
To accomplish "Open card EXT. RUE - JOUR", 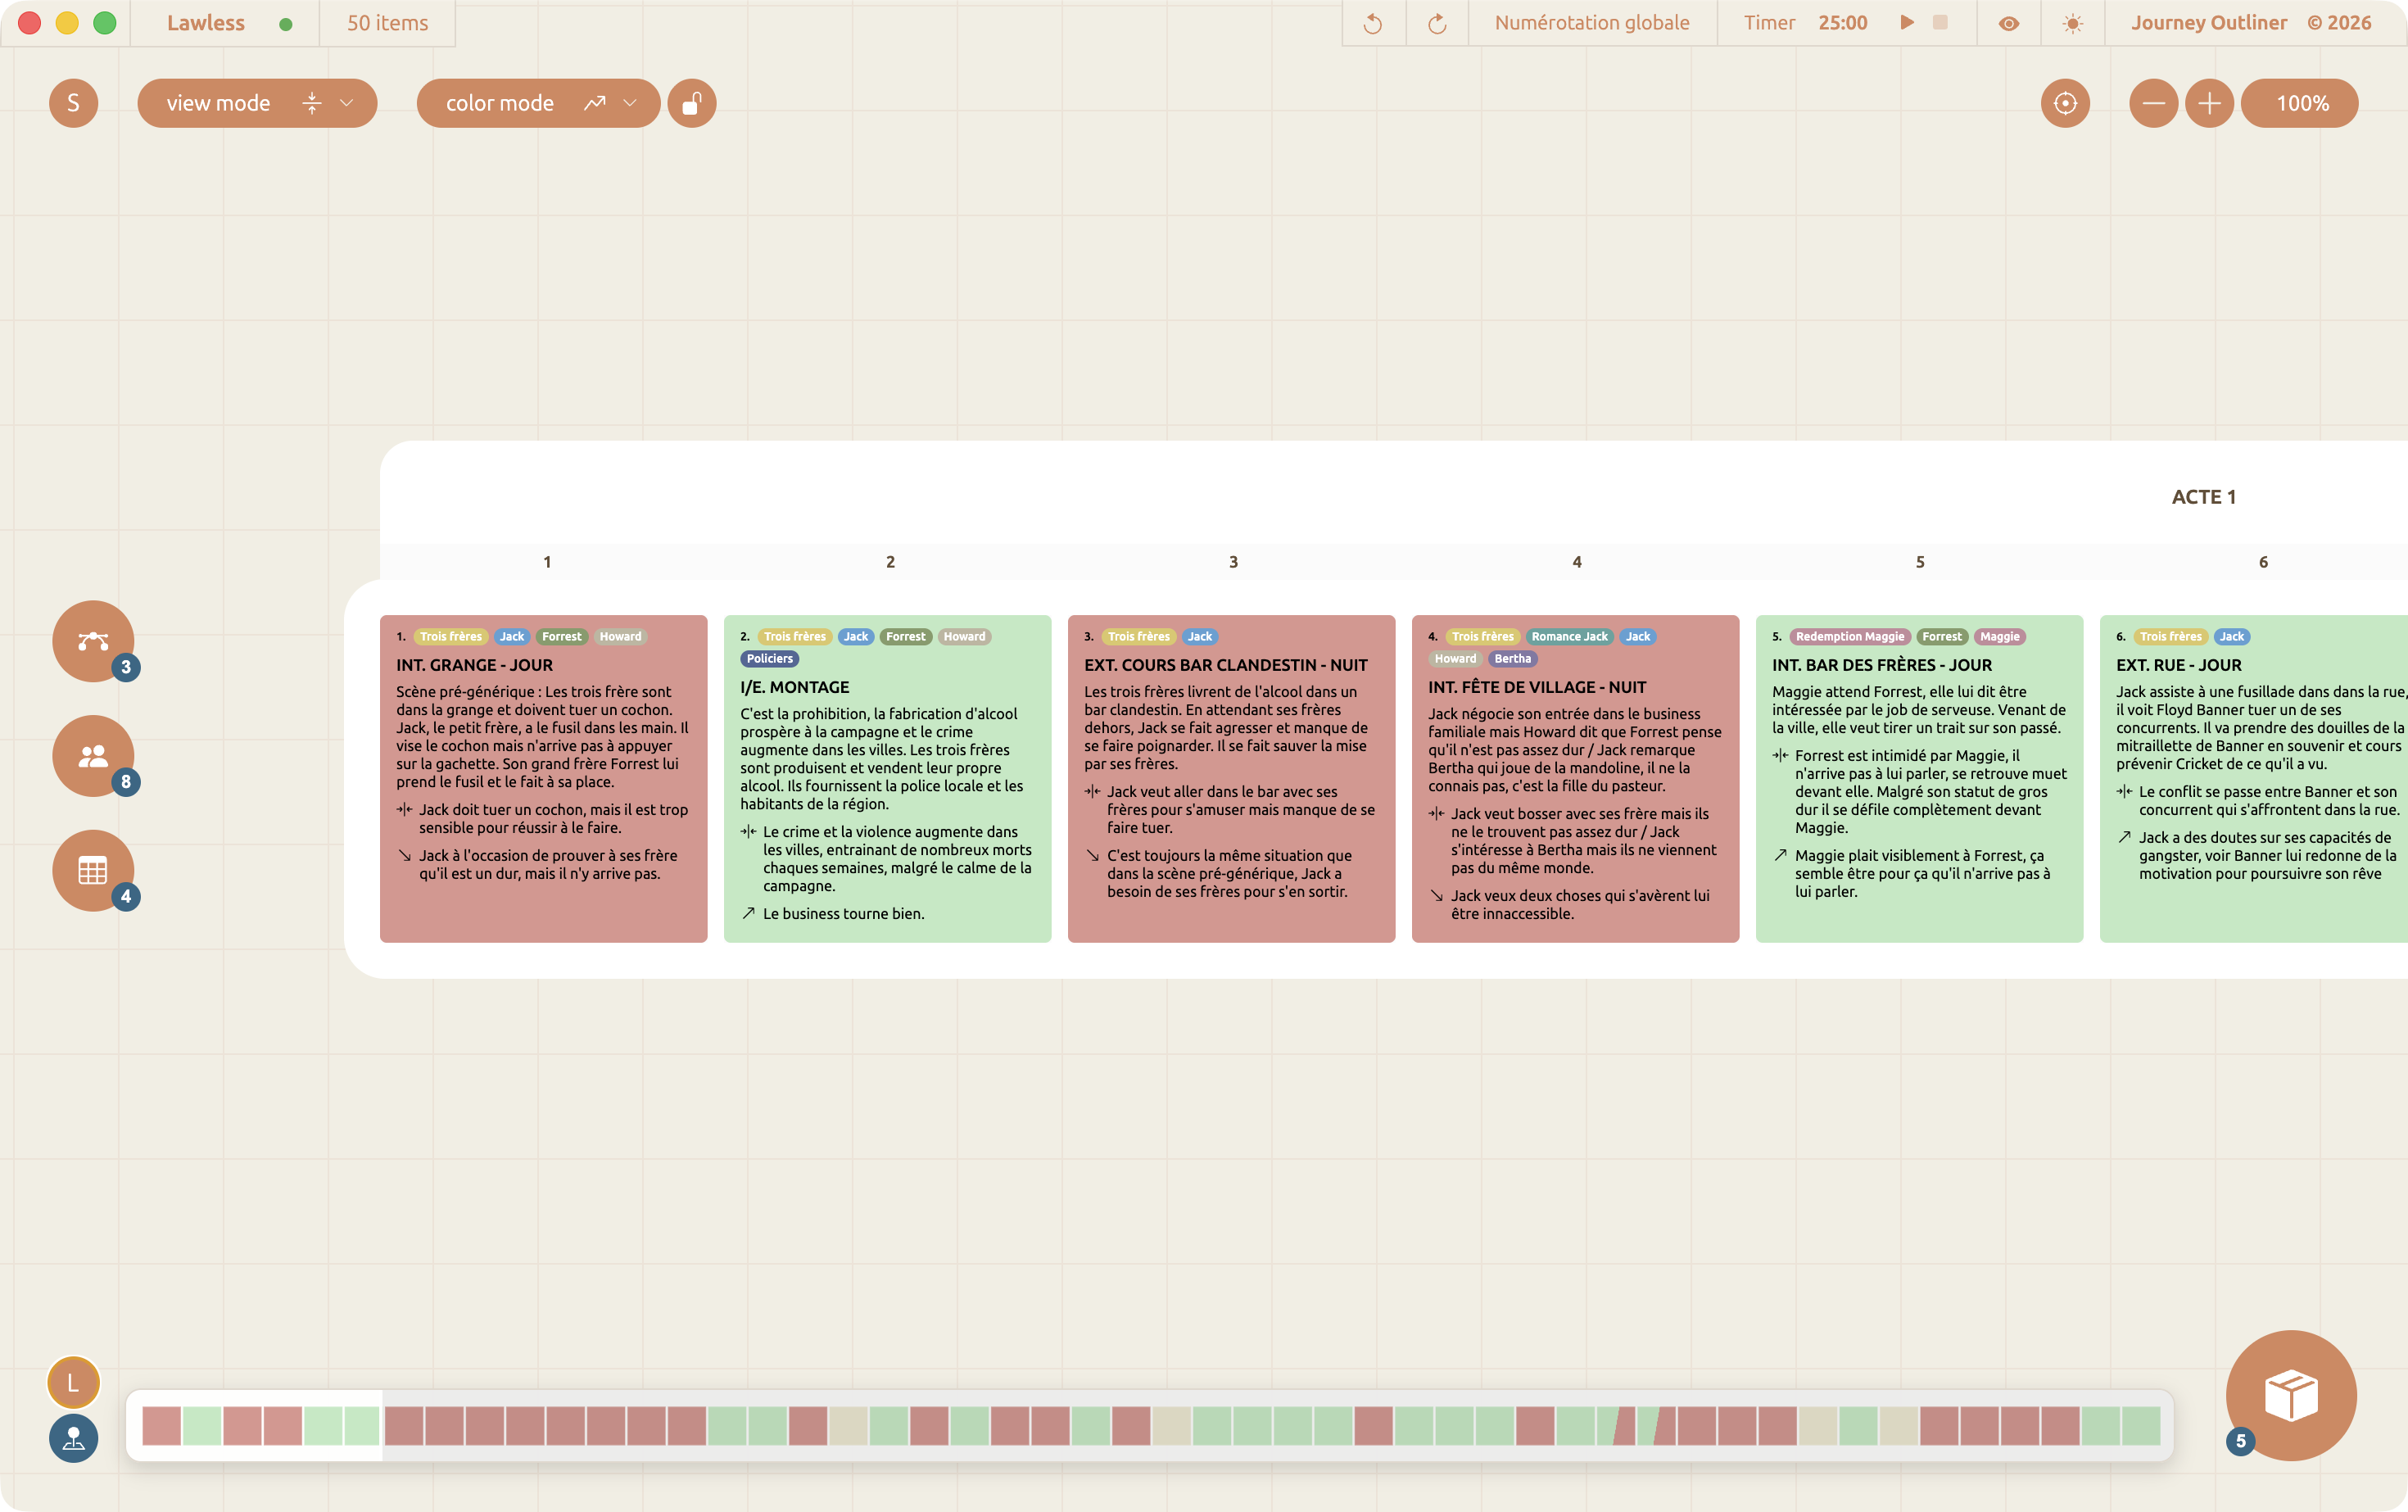I will [2254, 779].
